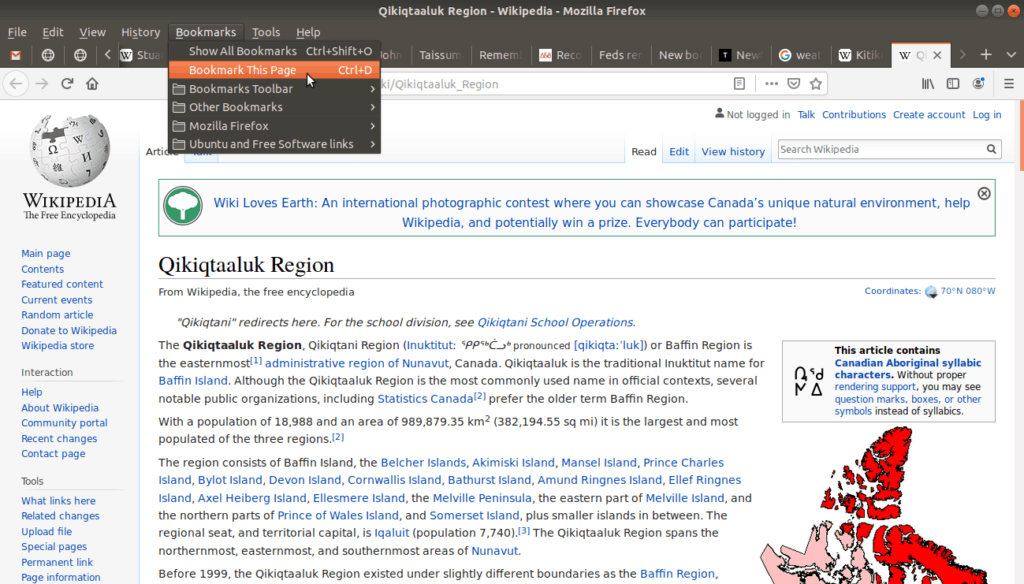
Task: Click the Baffin Island link
Action: (x=193, y=380)
